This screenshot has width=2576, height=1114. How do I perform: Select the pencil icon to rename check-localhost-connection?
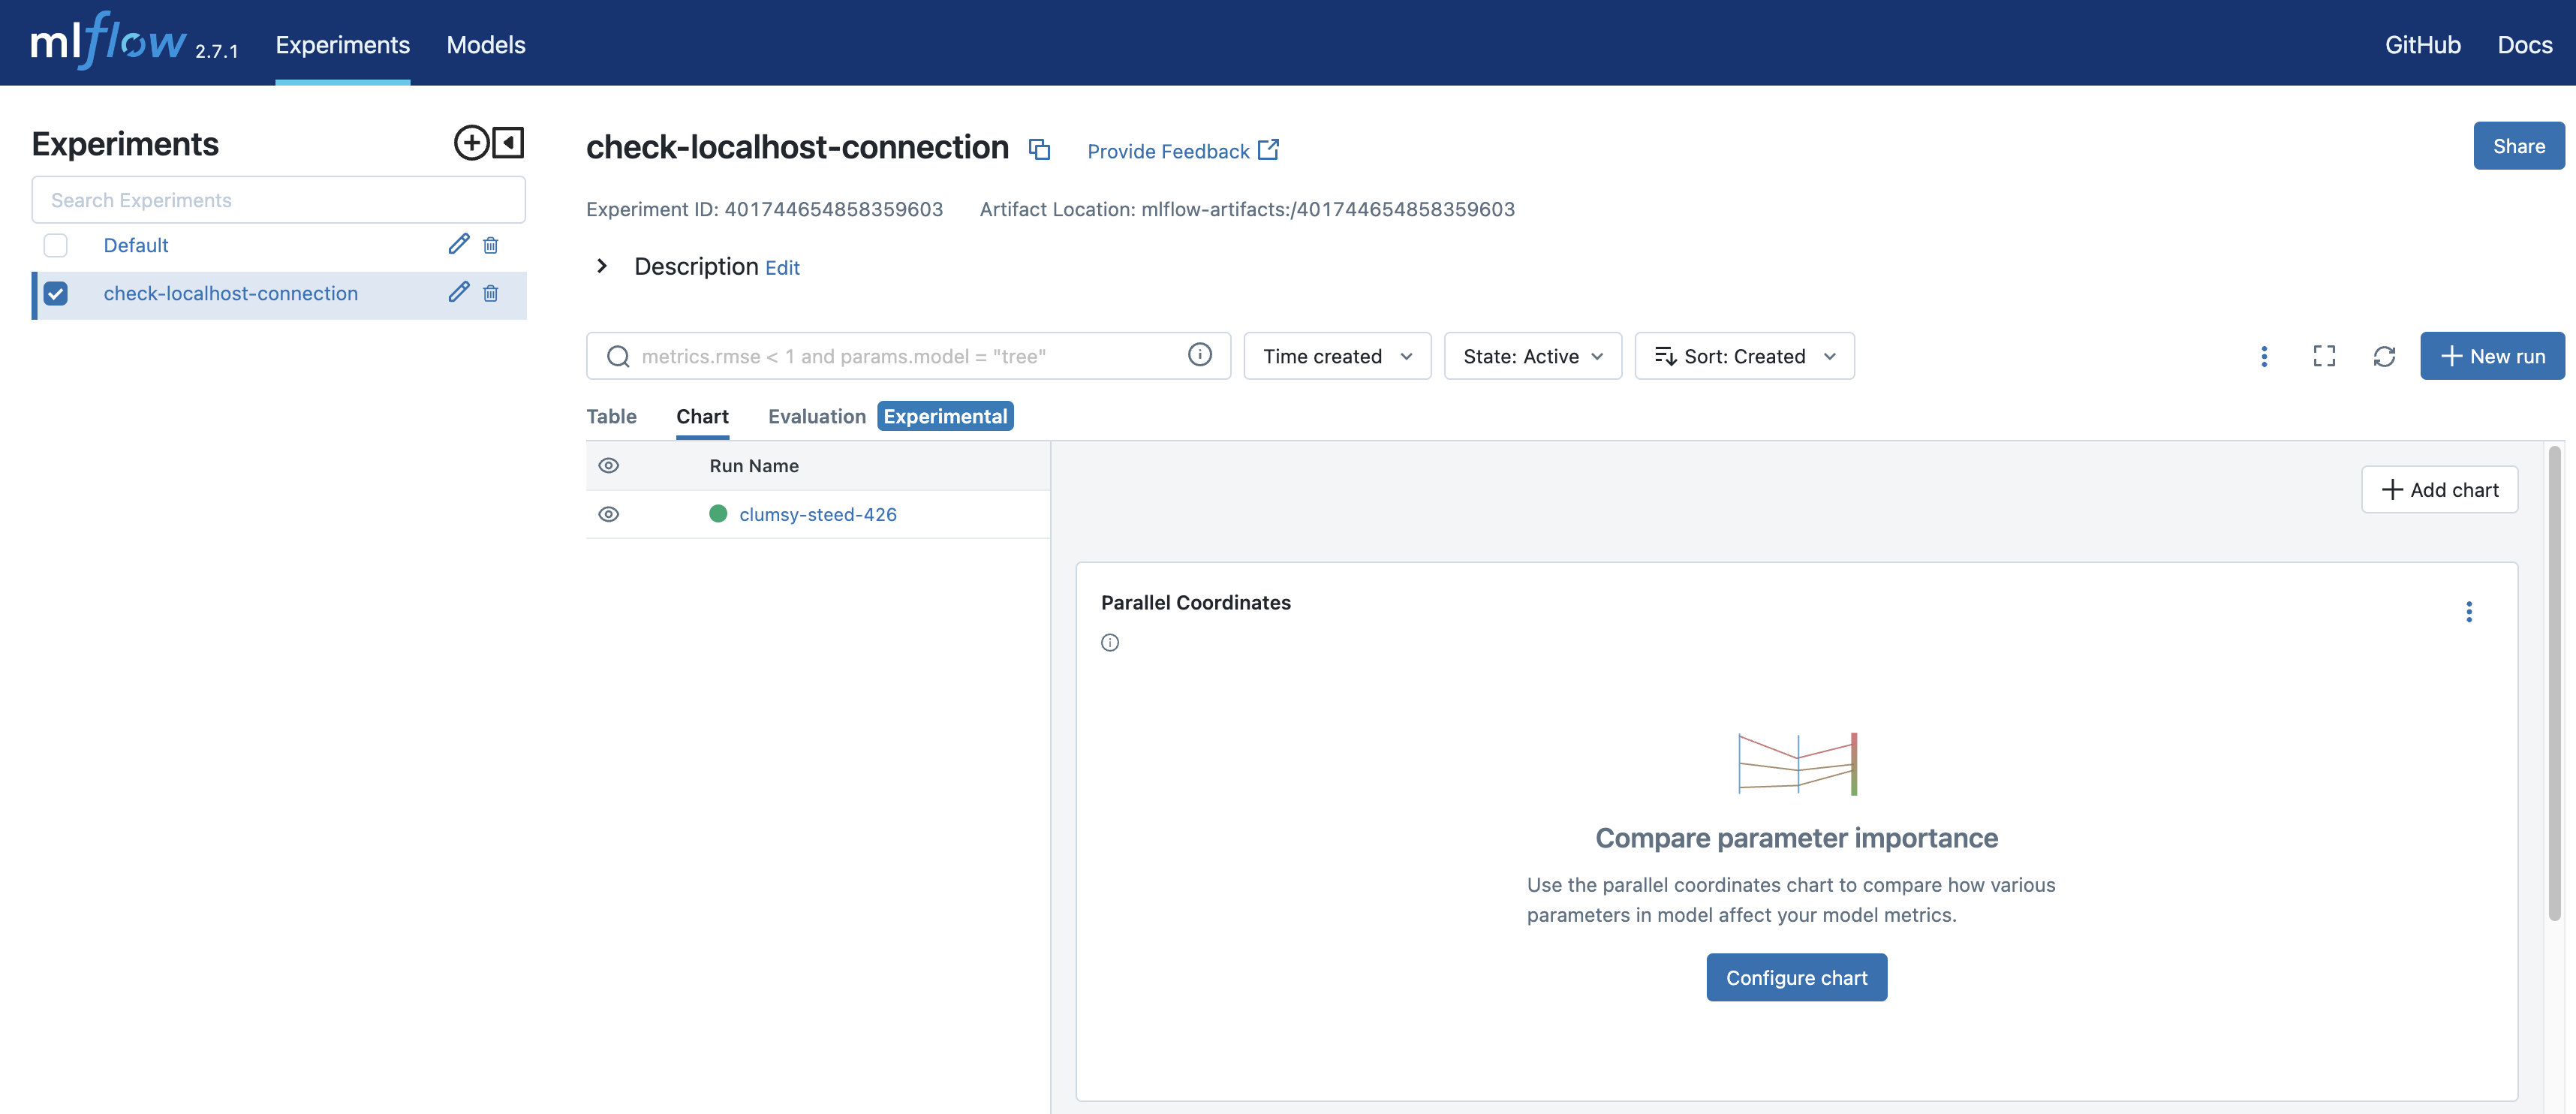pyautogui.click(x=459, y=293)
